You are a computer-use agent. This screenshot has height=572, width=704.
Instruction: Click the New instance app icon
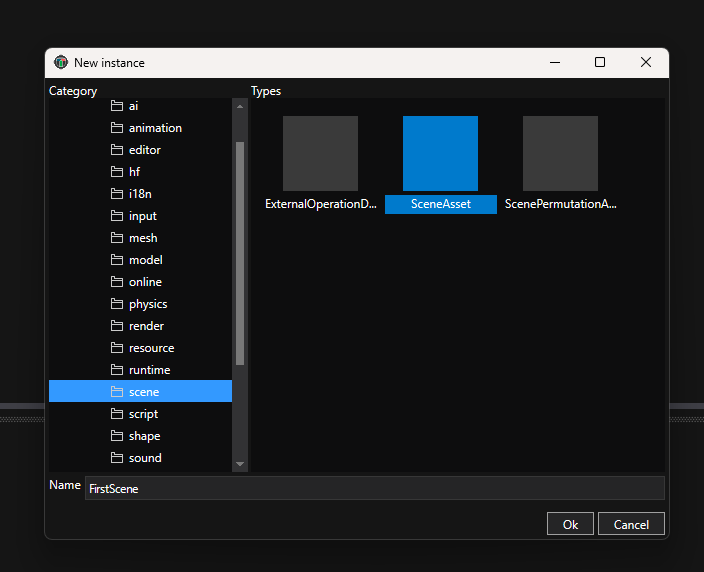point(61,62)
